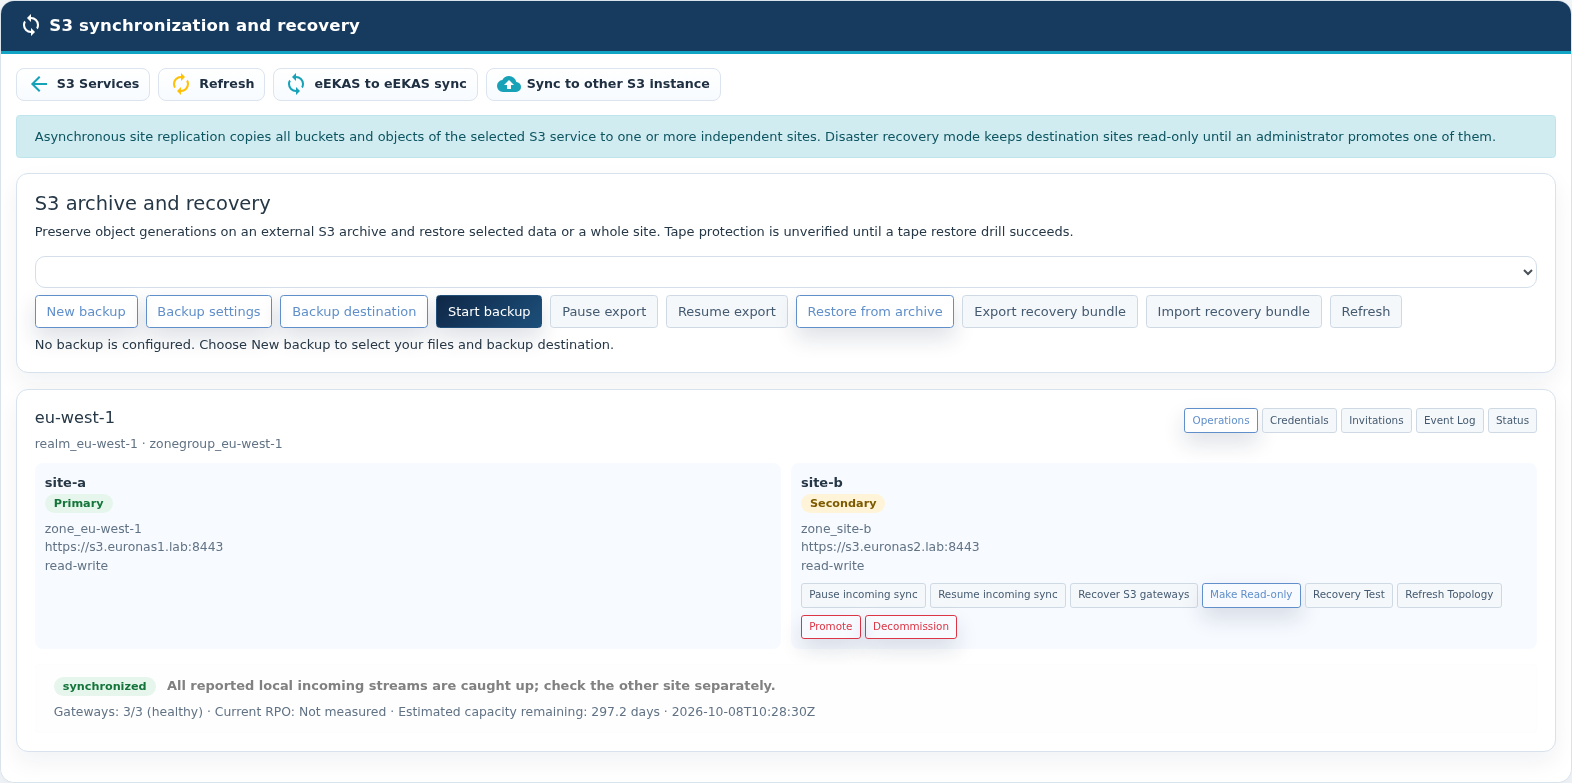Open the Credentials tab
Viewport: 1572px width, 784px height.
coord(1299,421)
